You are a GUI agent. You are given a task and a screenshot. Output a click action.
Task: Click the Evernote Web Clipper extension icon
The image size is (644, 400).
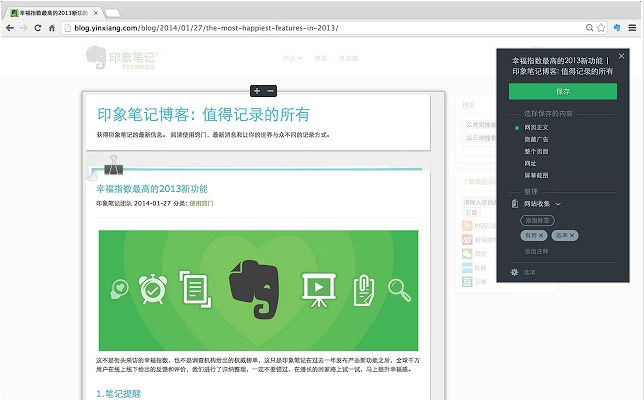(x=616, y=28)
